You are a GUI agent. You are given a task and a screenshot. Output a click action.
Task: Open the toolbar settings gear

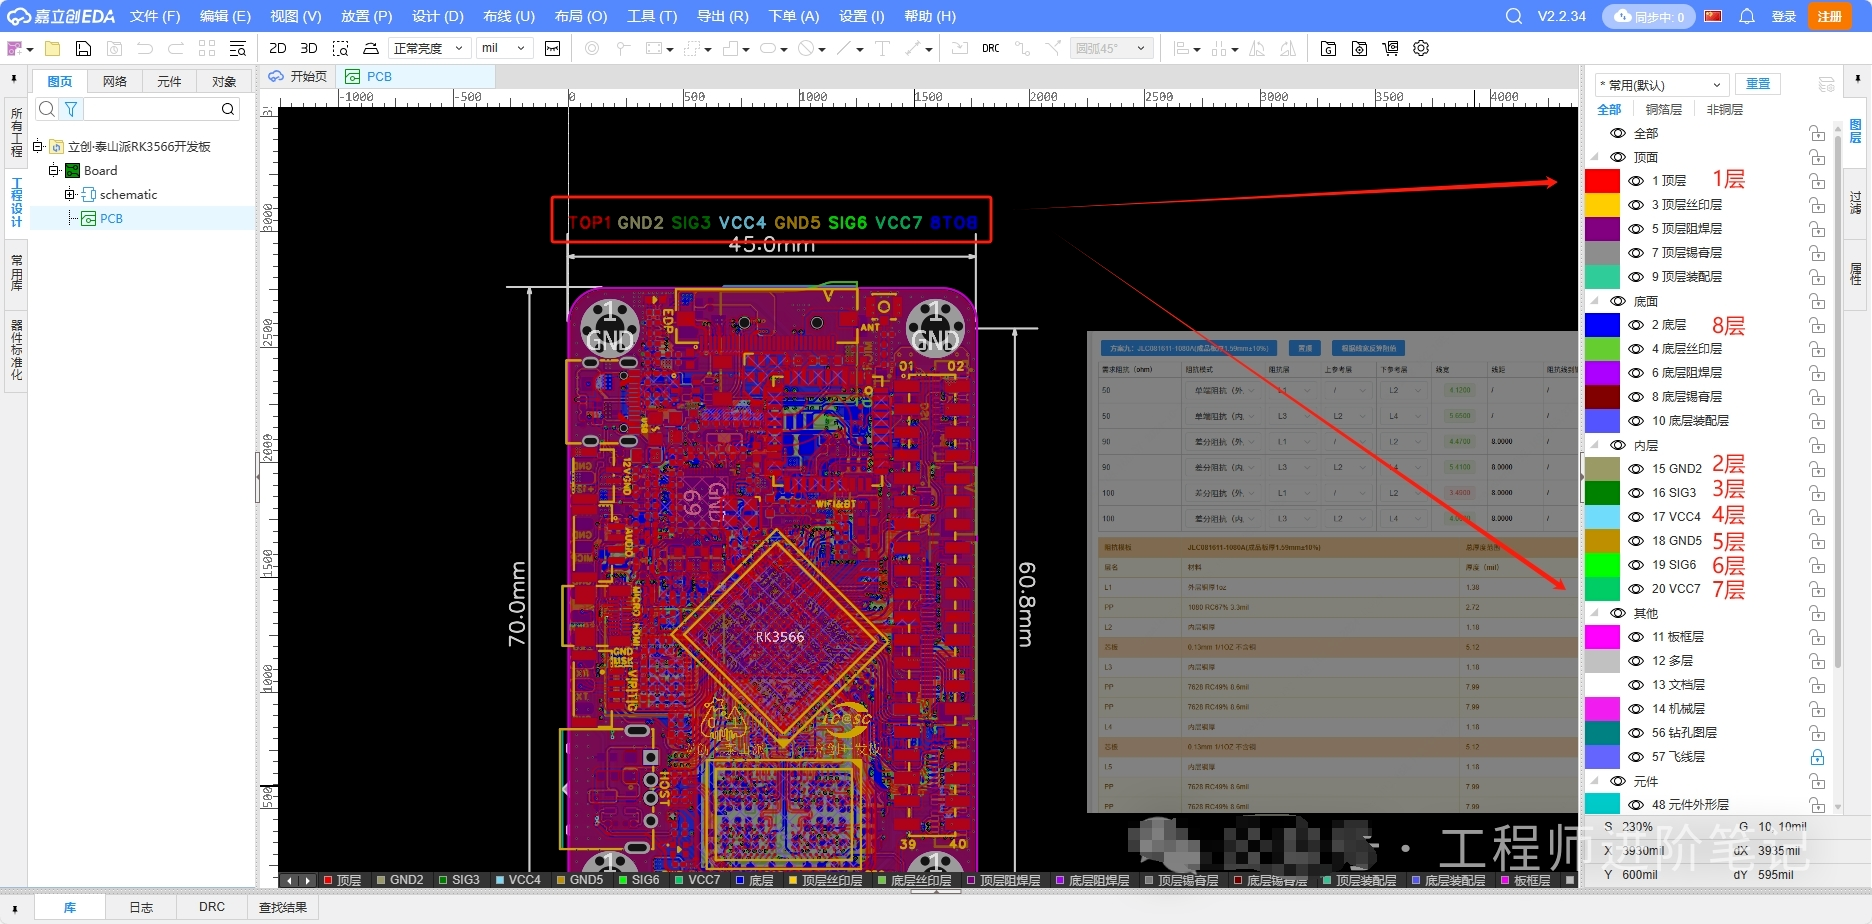(1421, 48)
